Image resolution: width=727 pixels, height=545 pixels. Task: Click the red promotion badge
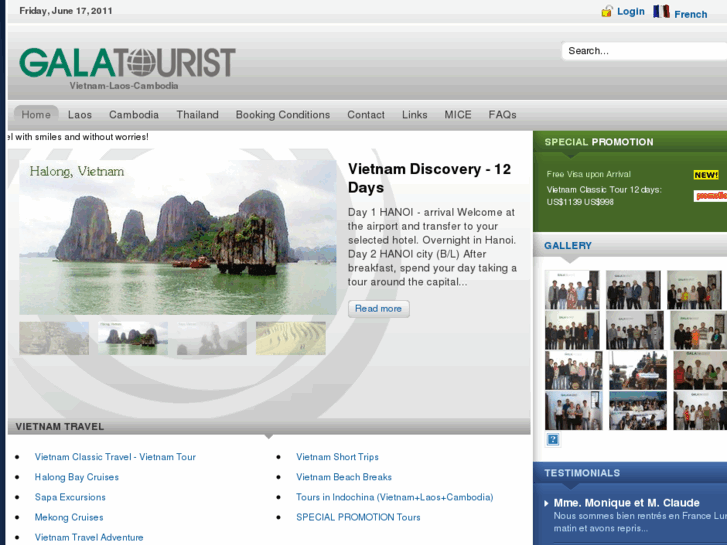(x=710, y=196)
